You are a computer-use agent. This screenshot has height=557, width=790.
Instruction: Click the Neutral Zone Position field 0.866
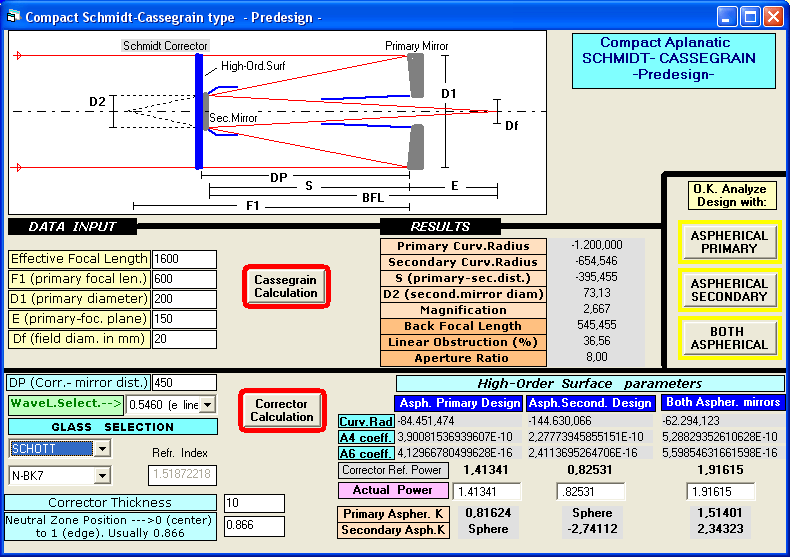tap(254, 525)
